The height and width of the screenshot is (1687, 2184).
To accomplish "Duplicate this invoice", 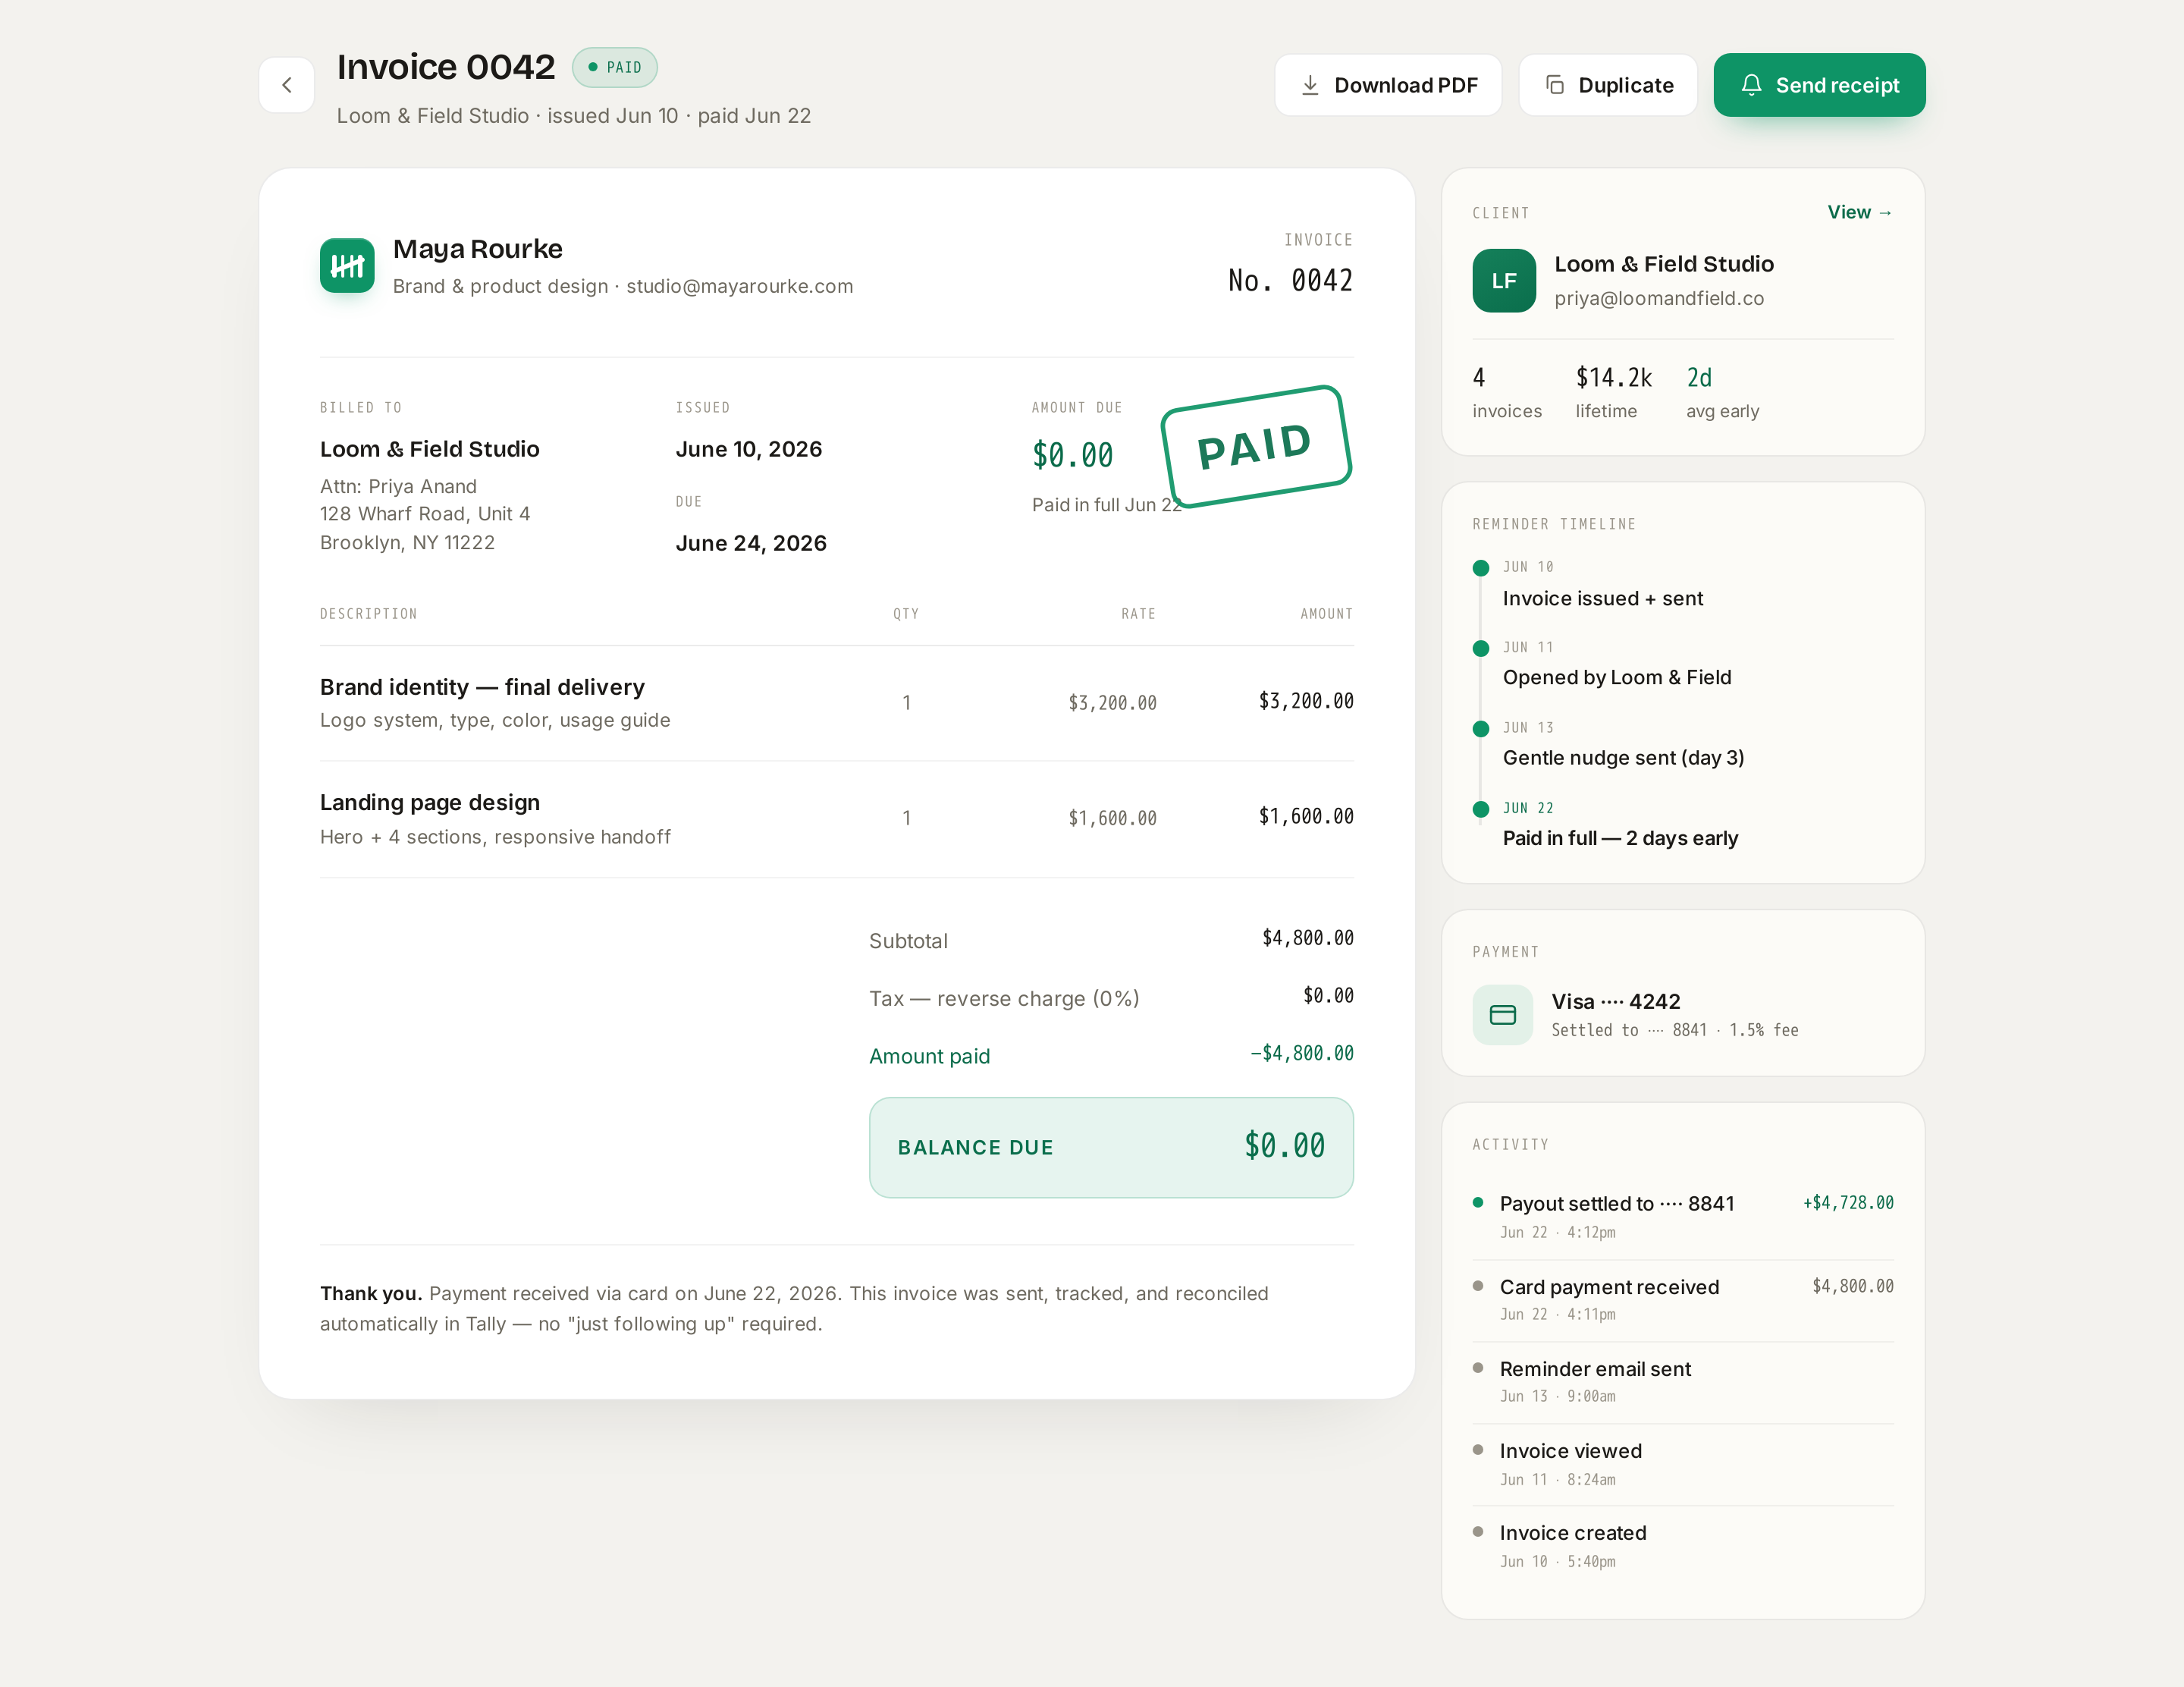I will coord(1608,85).
